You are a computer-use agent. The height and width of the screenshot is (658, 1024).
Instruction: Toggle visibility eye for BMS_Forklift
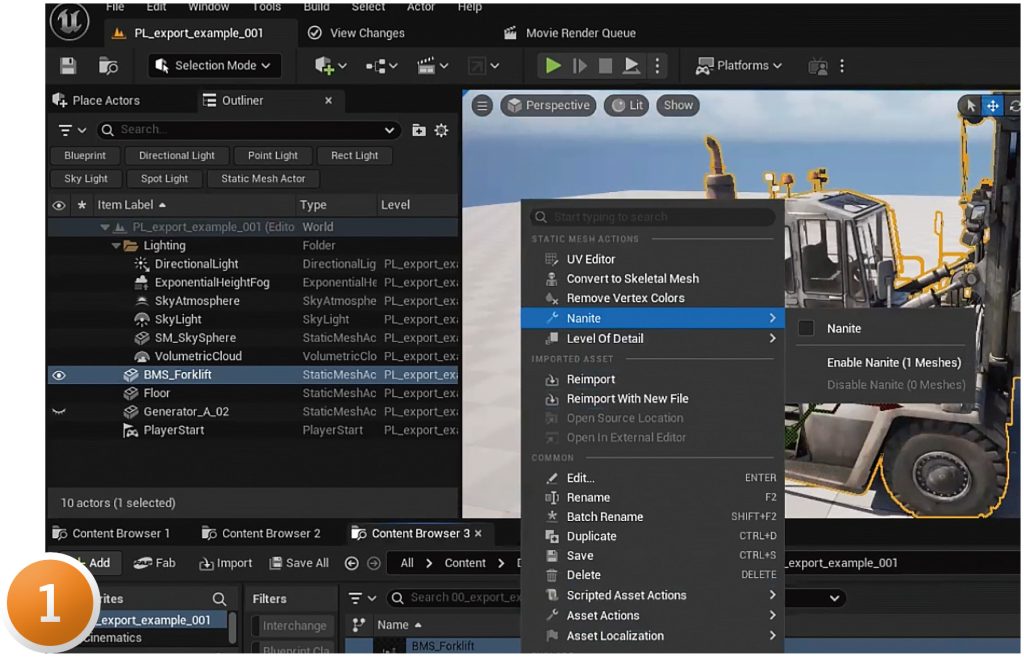coord(59,375)
